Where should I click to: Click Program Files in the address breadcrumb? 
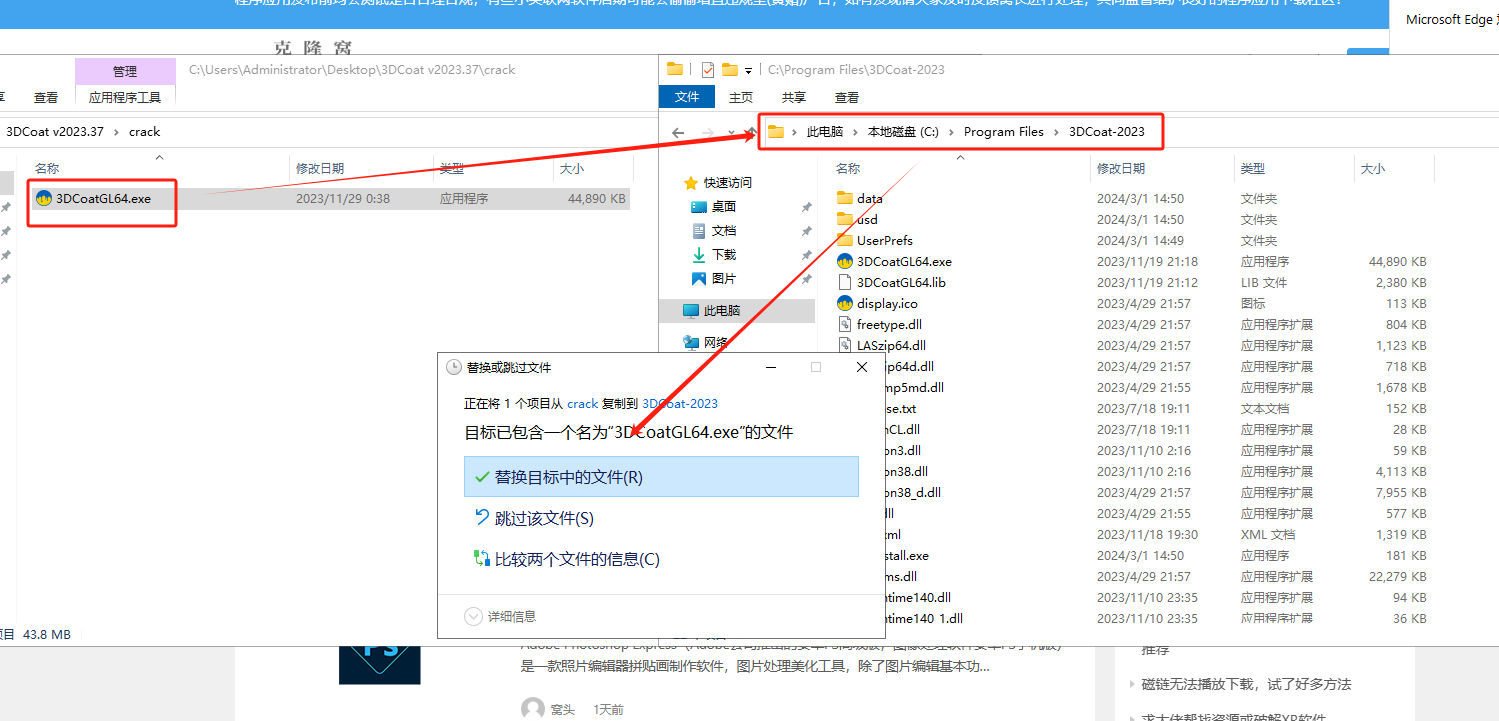point(1004,132)
